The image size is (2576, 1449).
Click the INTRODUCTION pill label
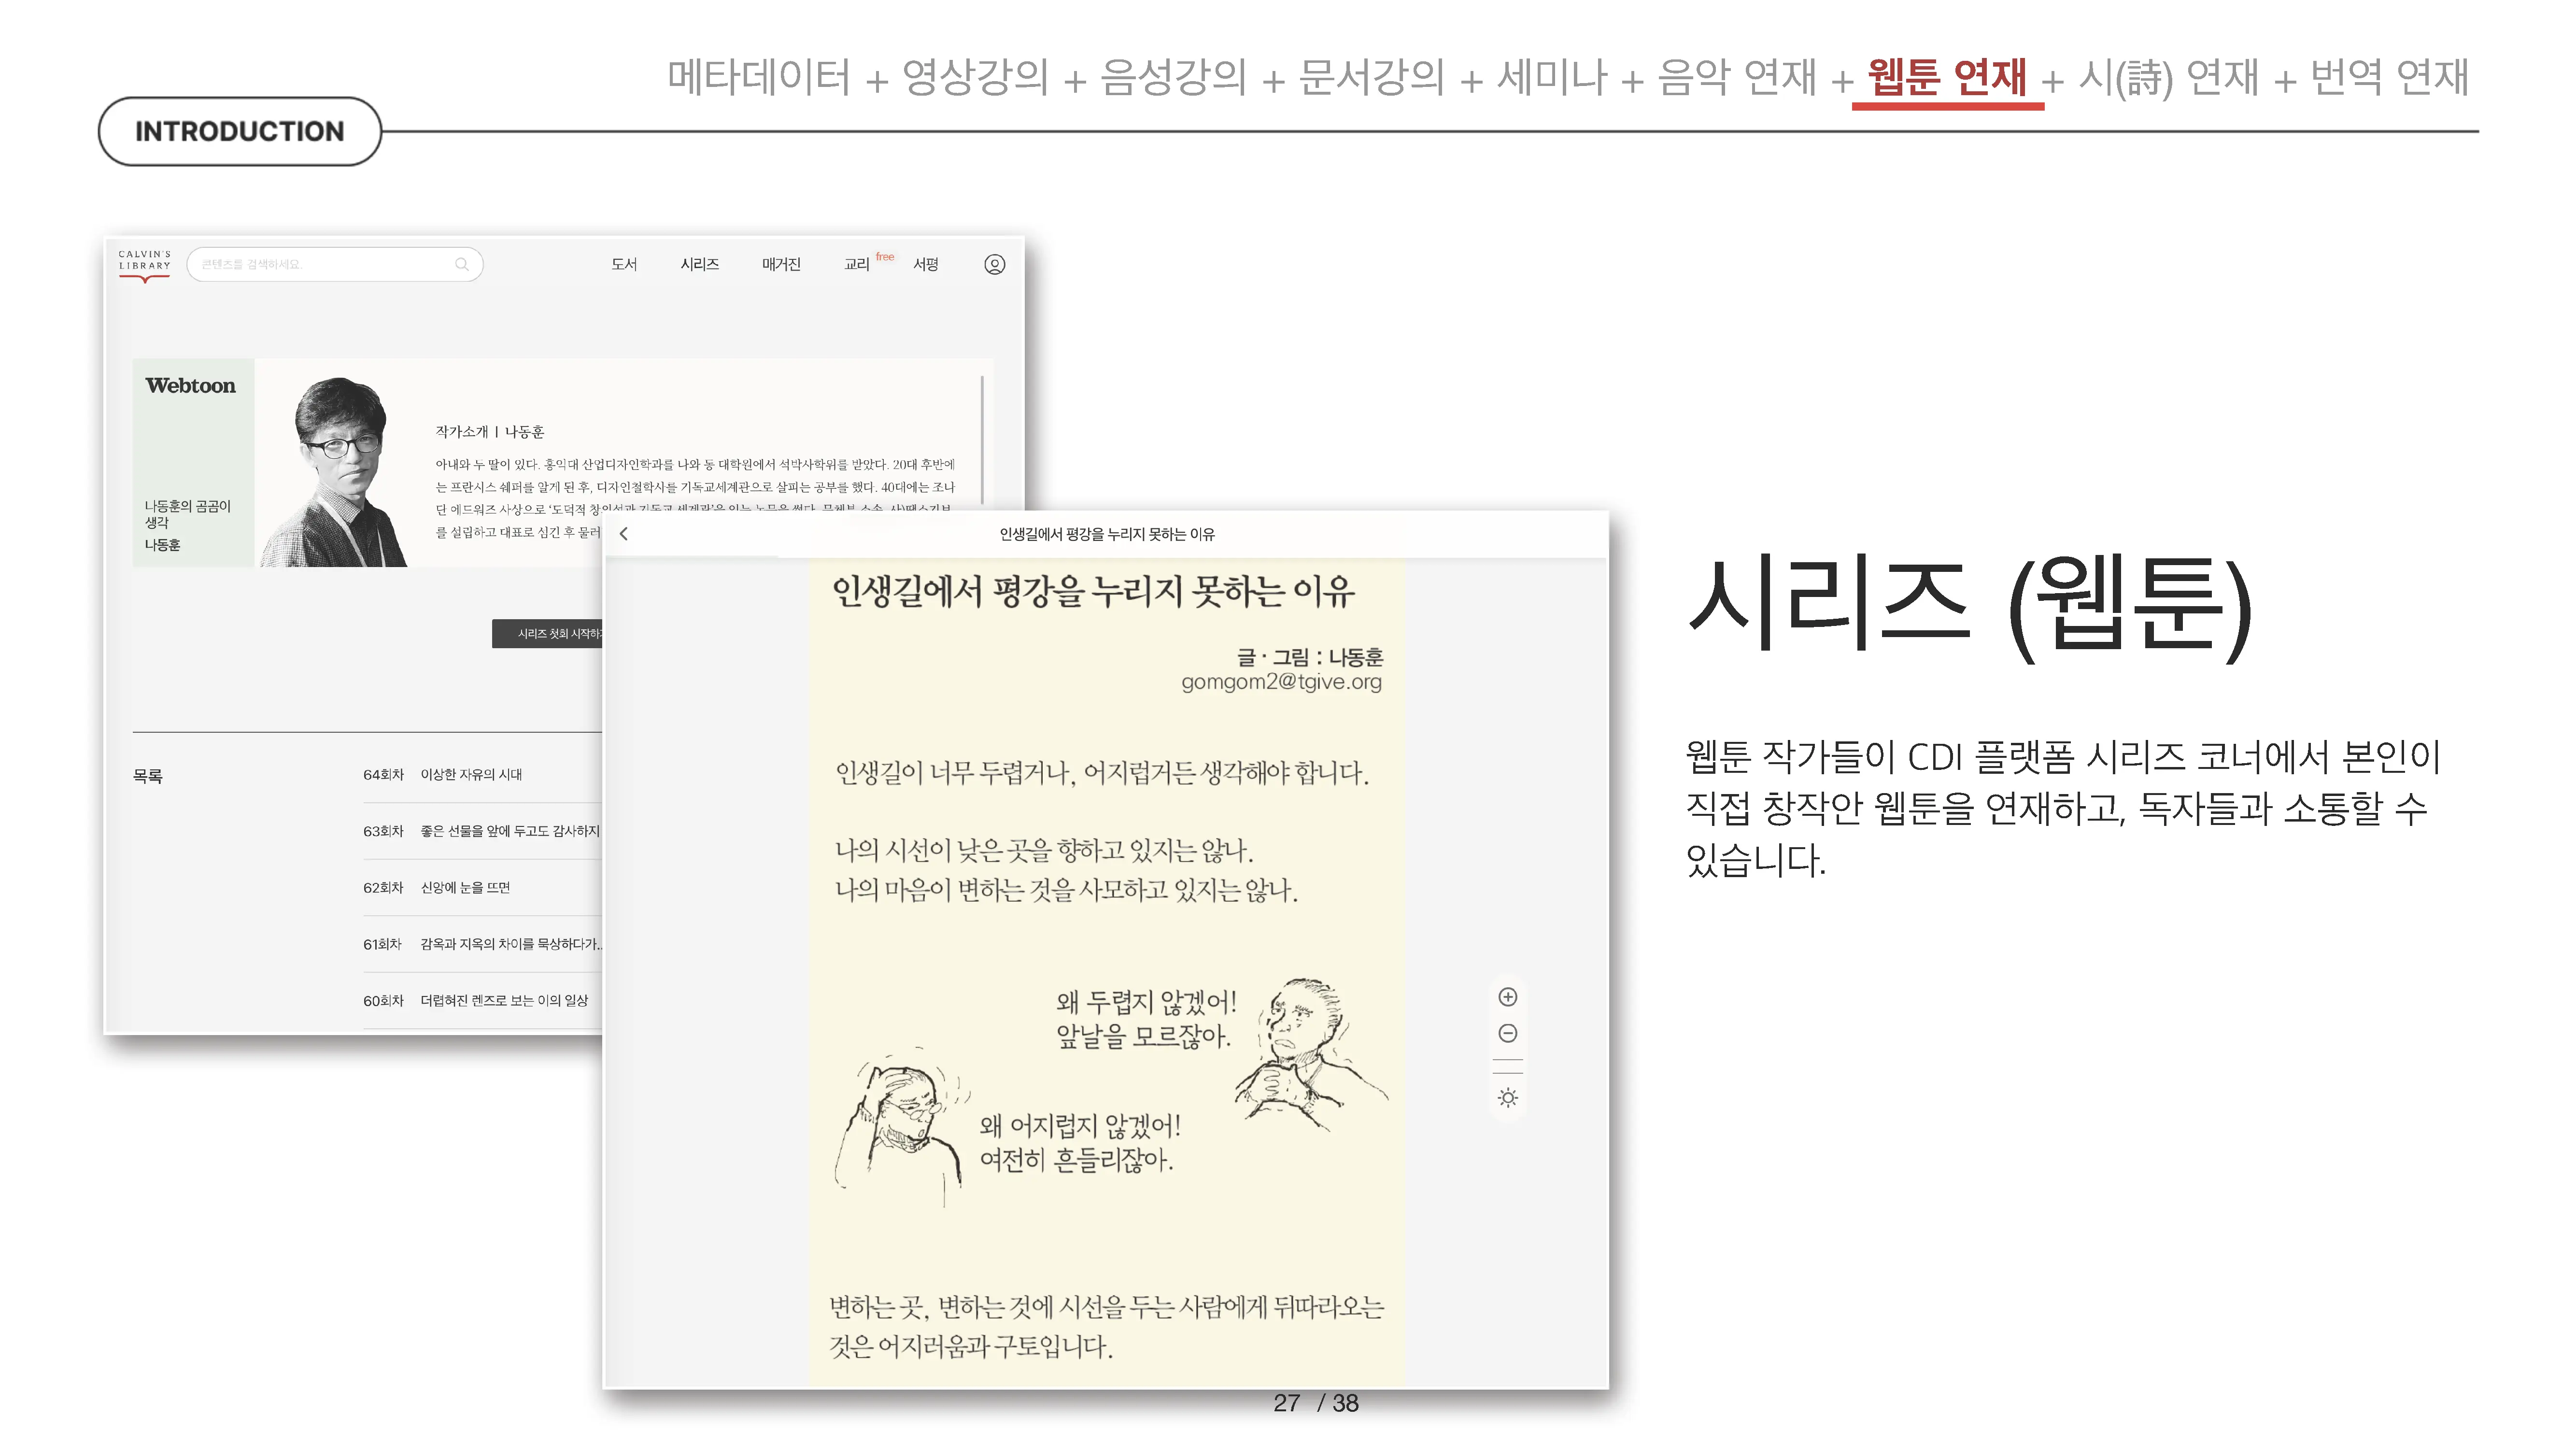(239, 131)
